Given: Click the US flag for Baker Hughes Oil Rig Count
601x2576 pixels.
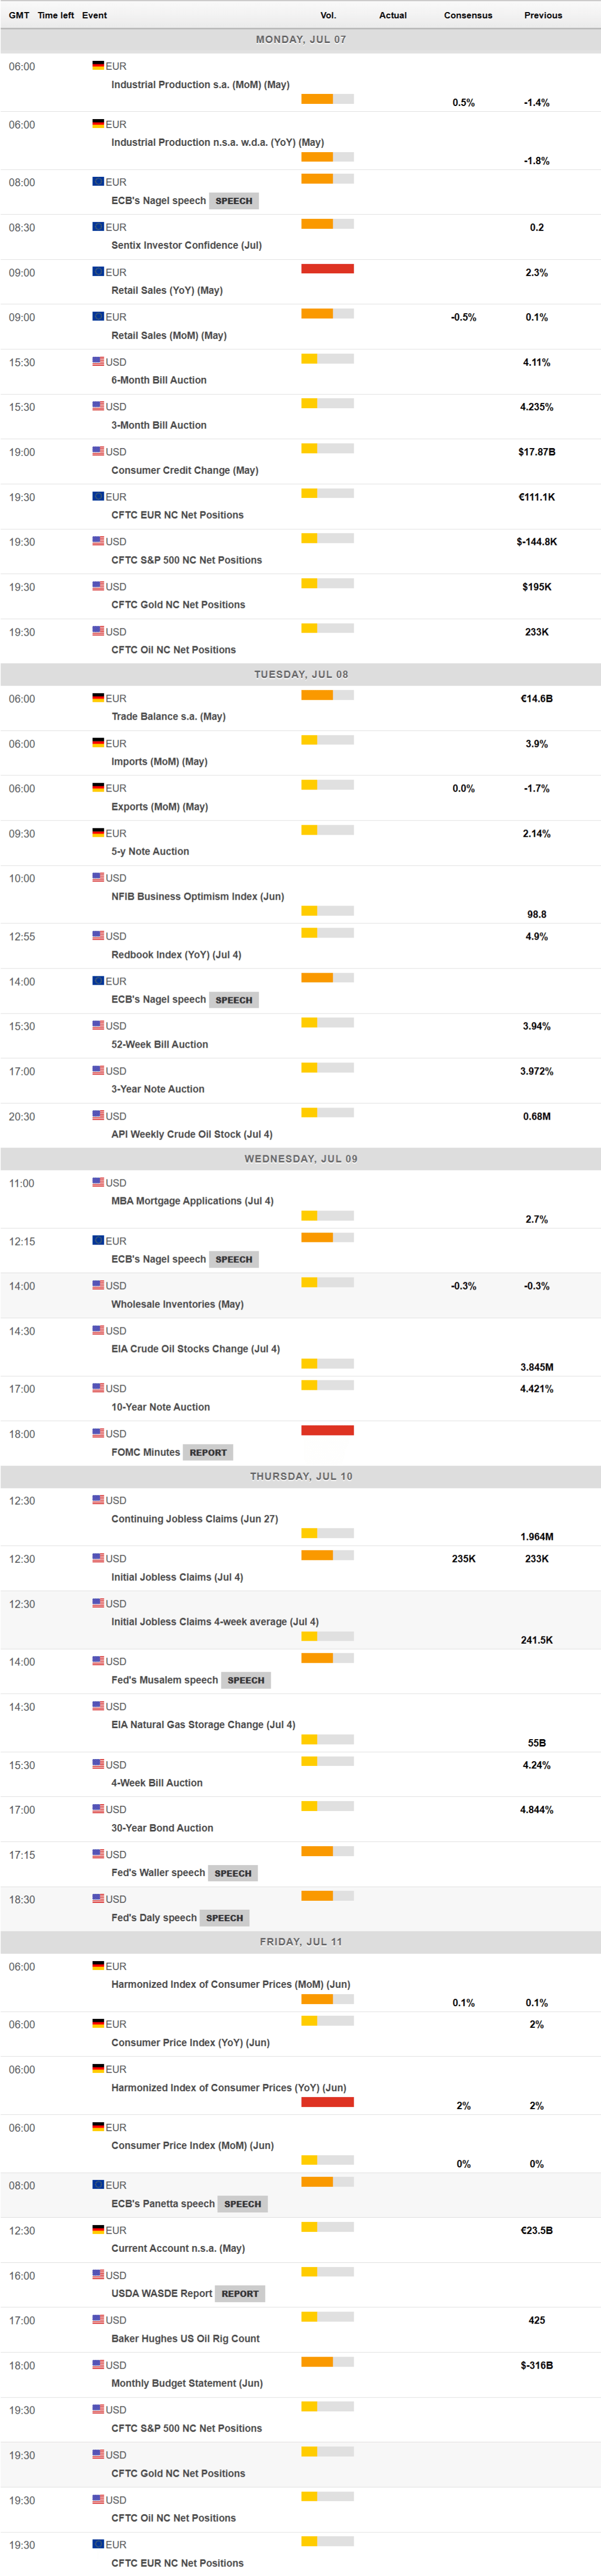Looking at the screenshot, I should (98, 2320).
